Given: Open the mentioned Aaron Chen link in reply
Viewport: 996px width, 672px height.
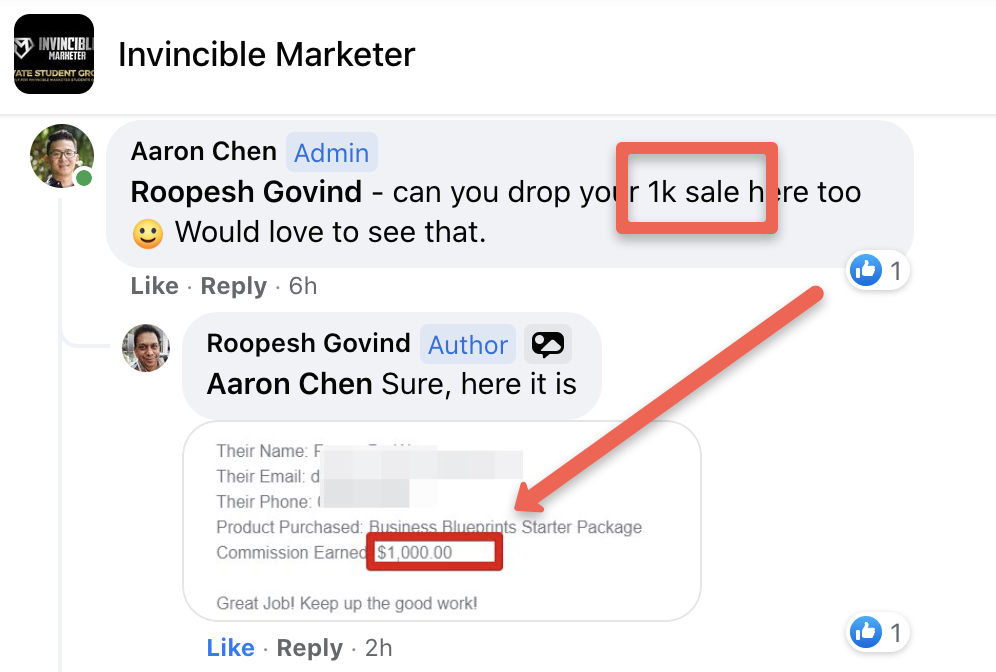Looking at the screenshot, I should [x=290, y=384].
